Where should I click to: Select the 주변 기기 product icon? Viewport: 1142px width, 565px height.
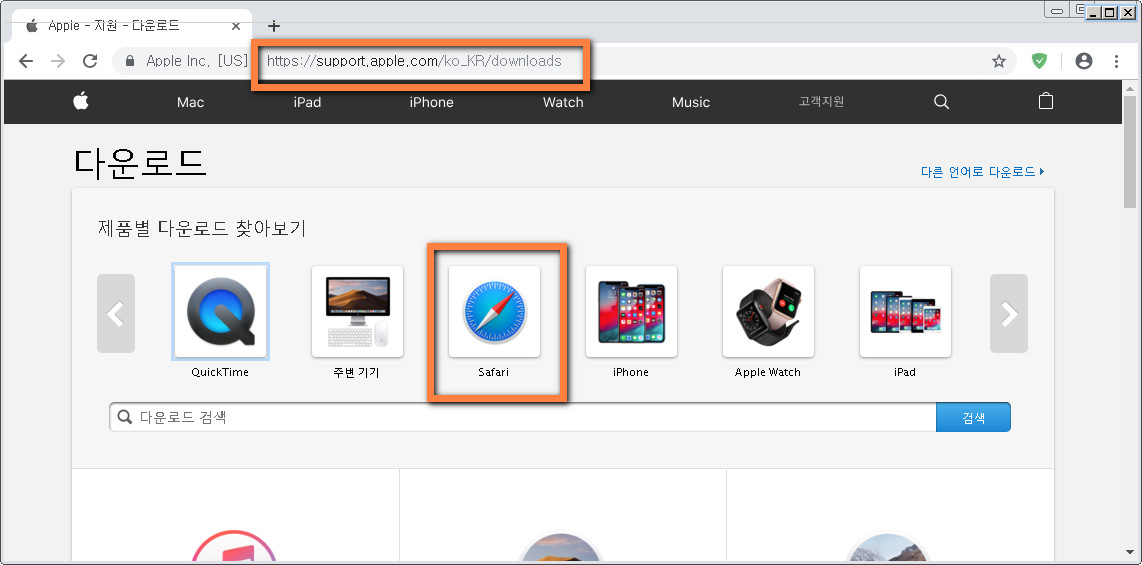click(358, 312)
